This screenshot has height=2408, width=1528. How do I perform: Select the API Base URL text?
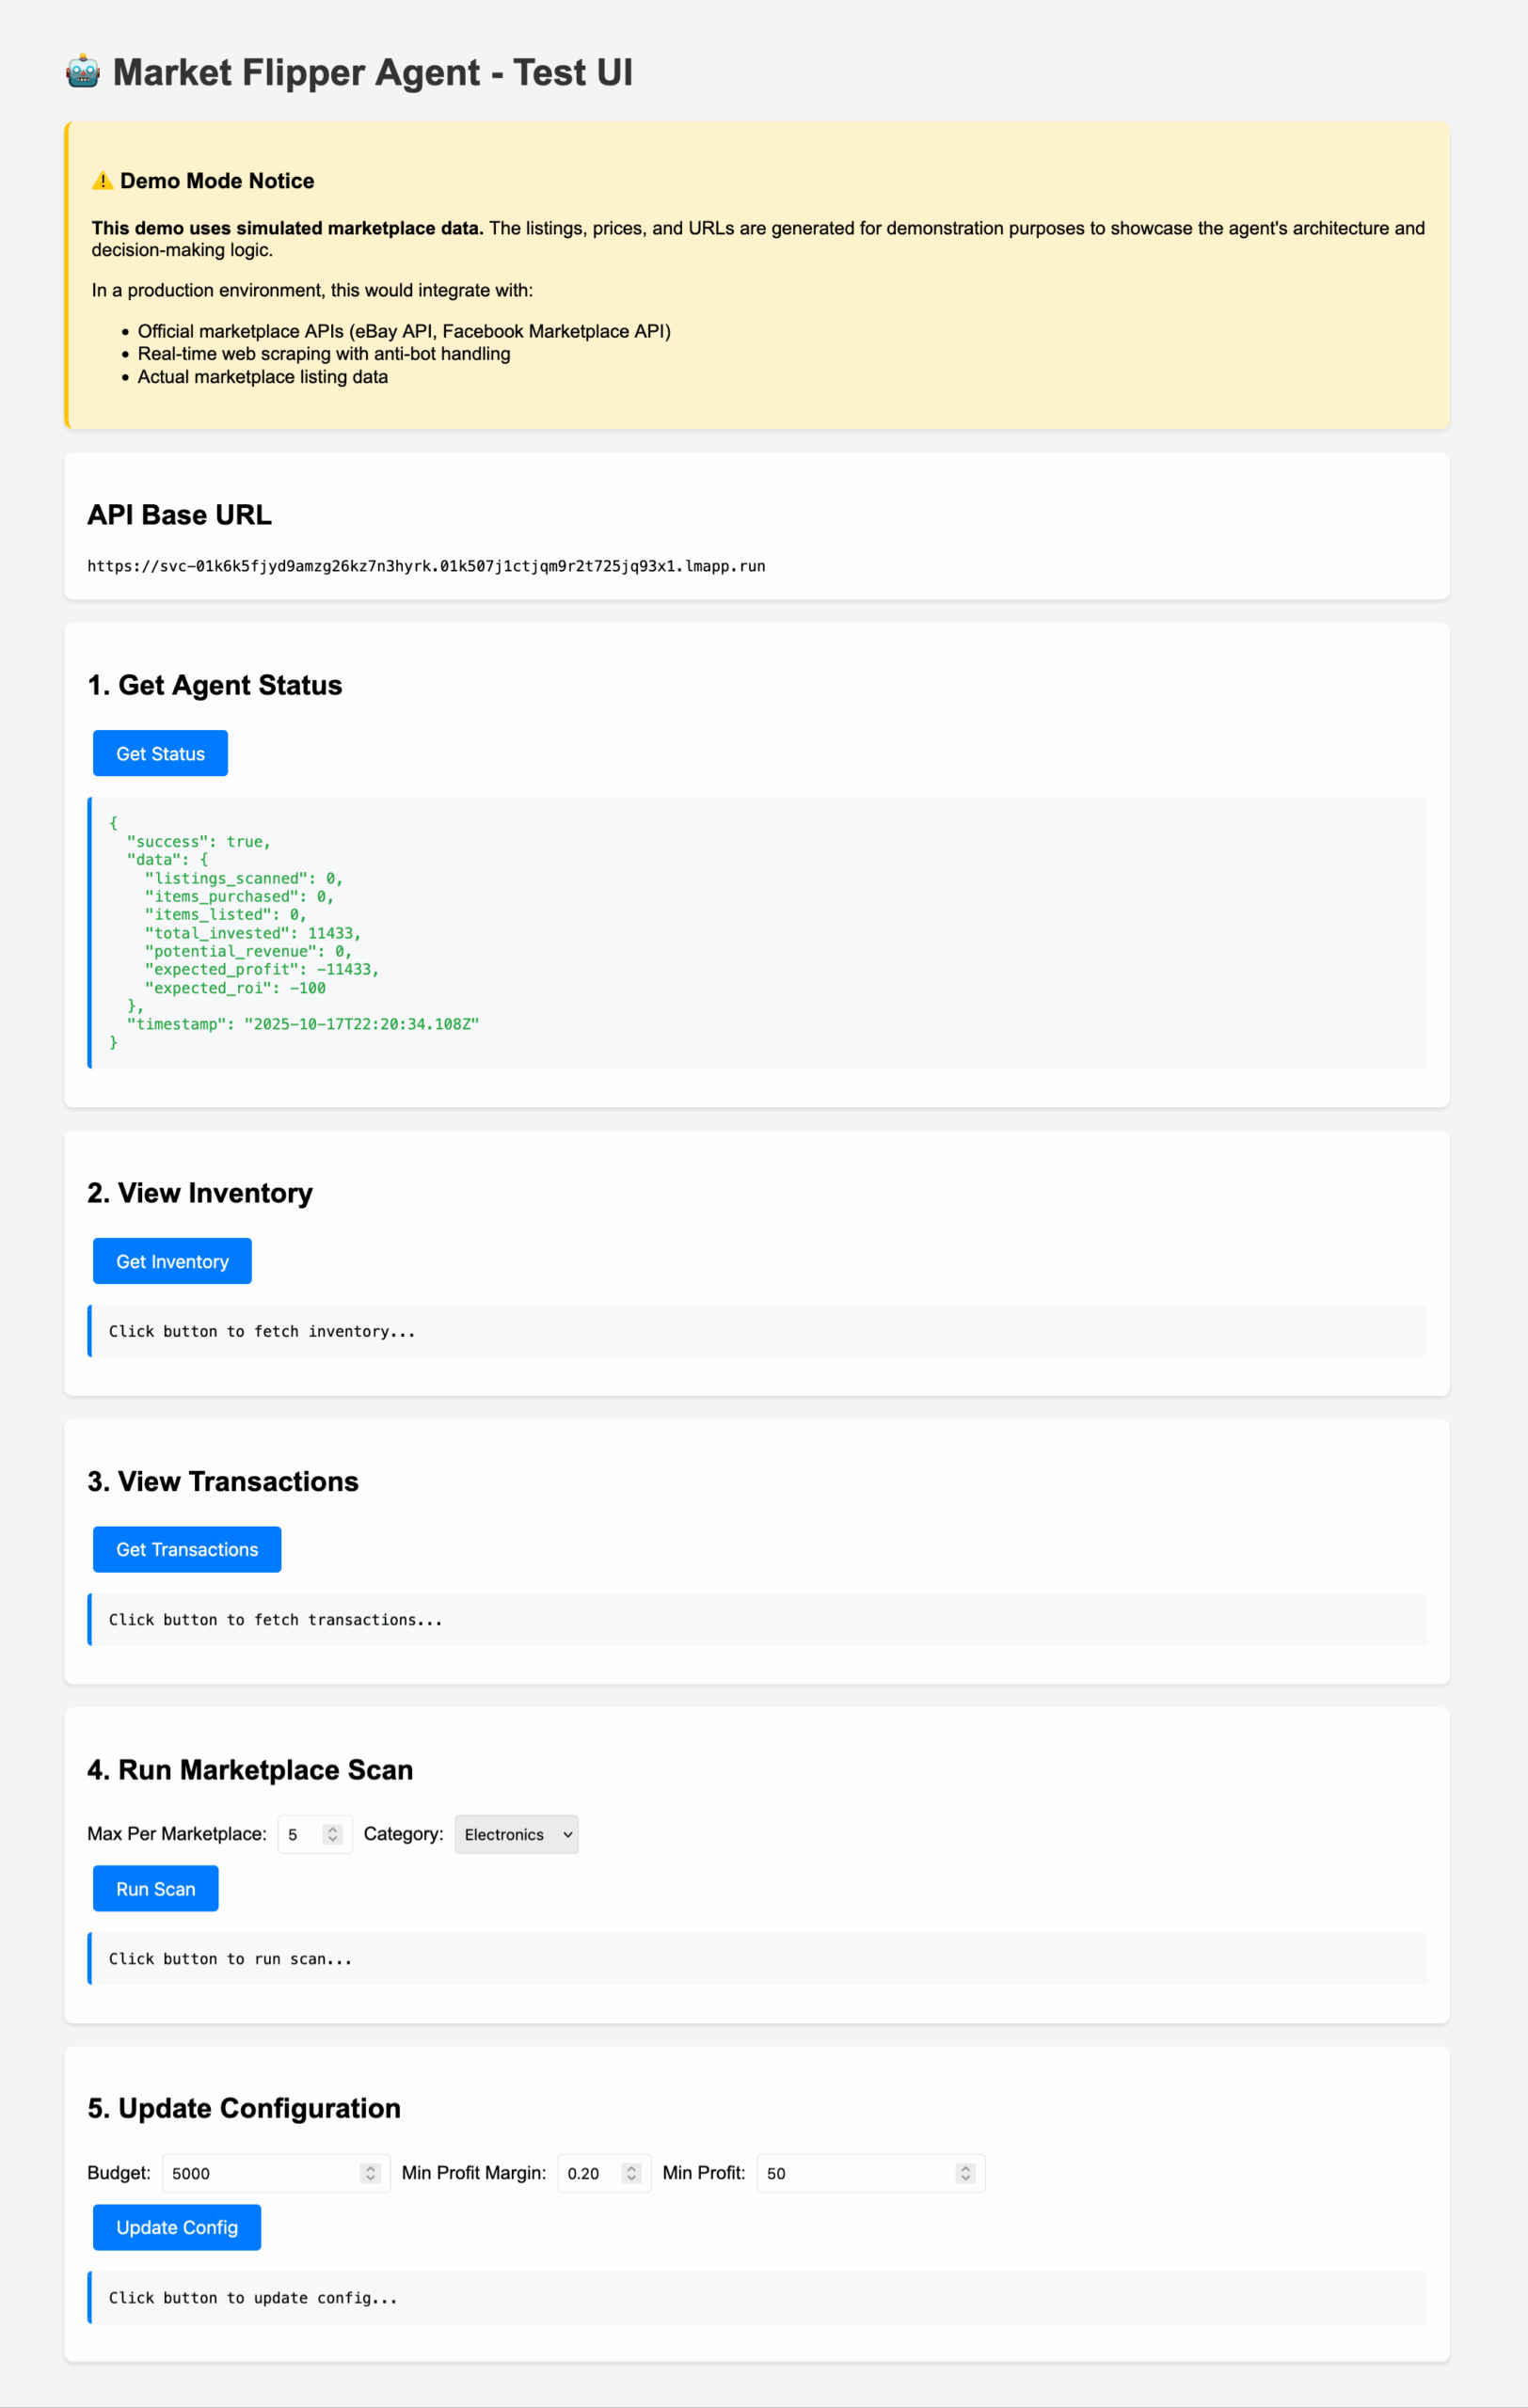pos(426,565)
